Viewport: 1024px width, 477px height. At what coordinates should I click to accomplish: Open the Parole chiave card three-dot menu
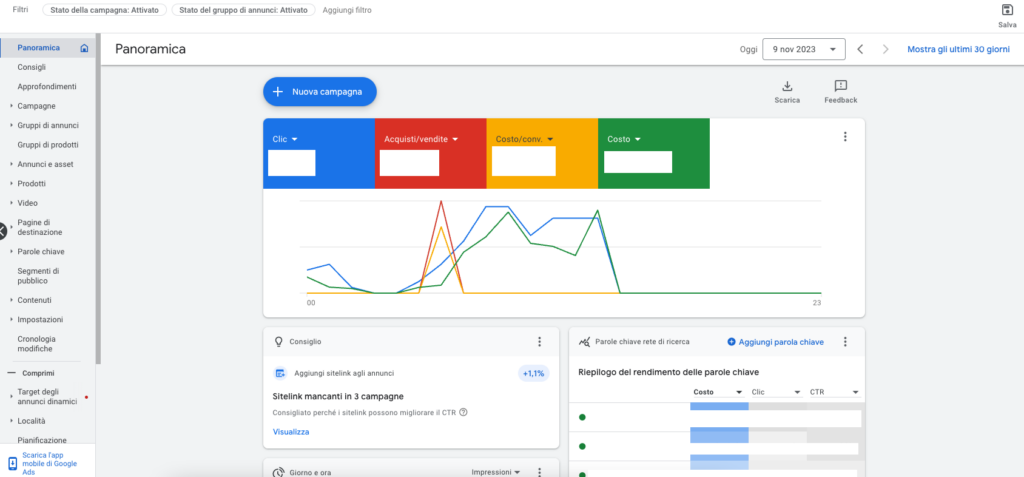(x=845, y=342)
